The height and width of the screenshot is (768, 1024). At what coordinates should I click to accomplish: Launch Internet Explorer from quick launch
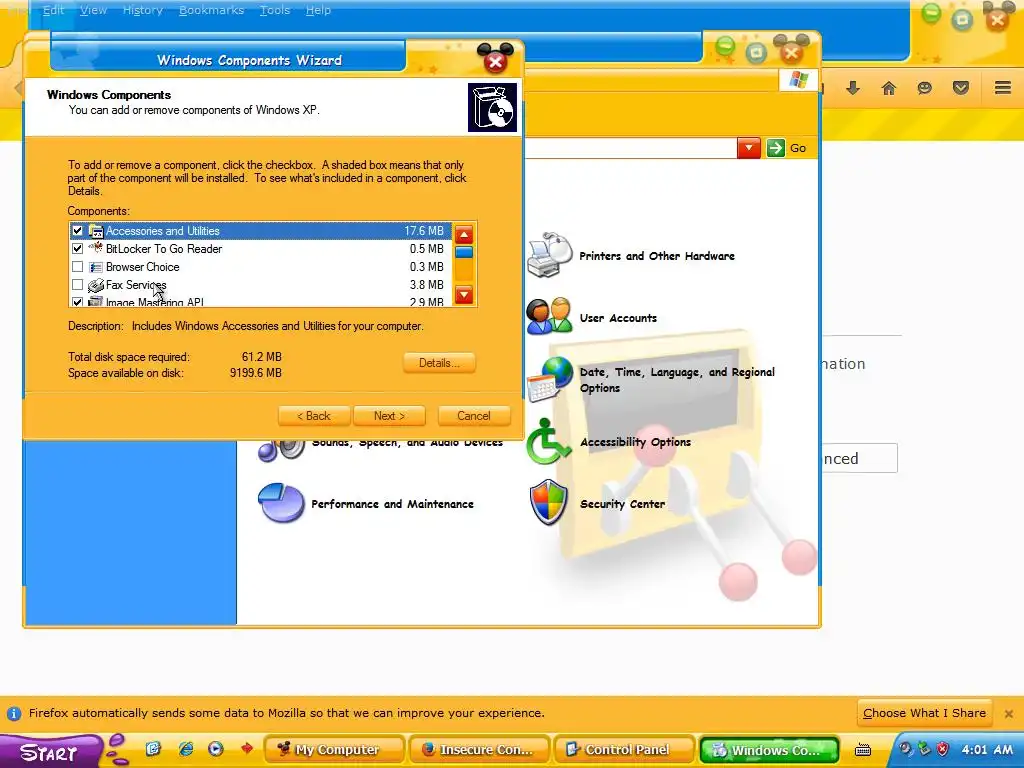185,749
